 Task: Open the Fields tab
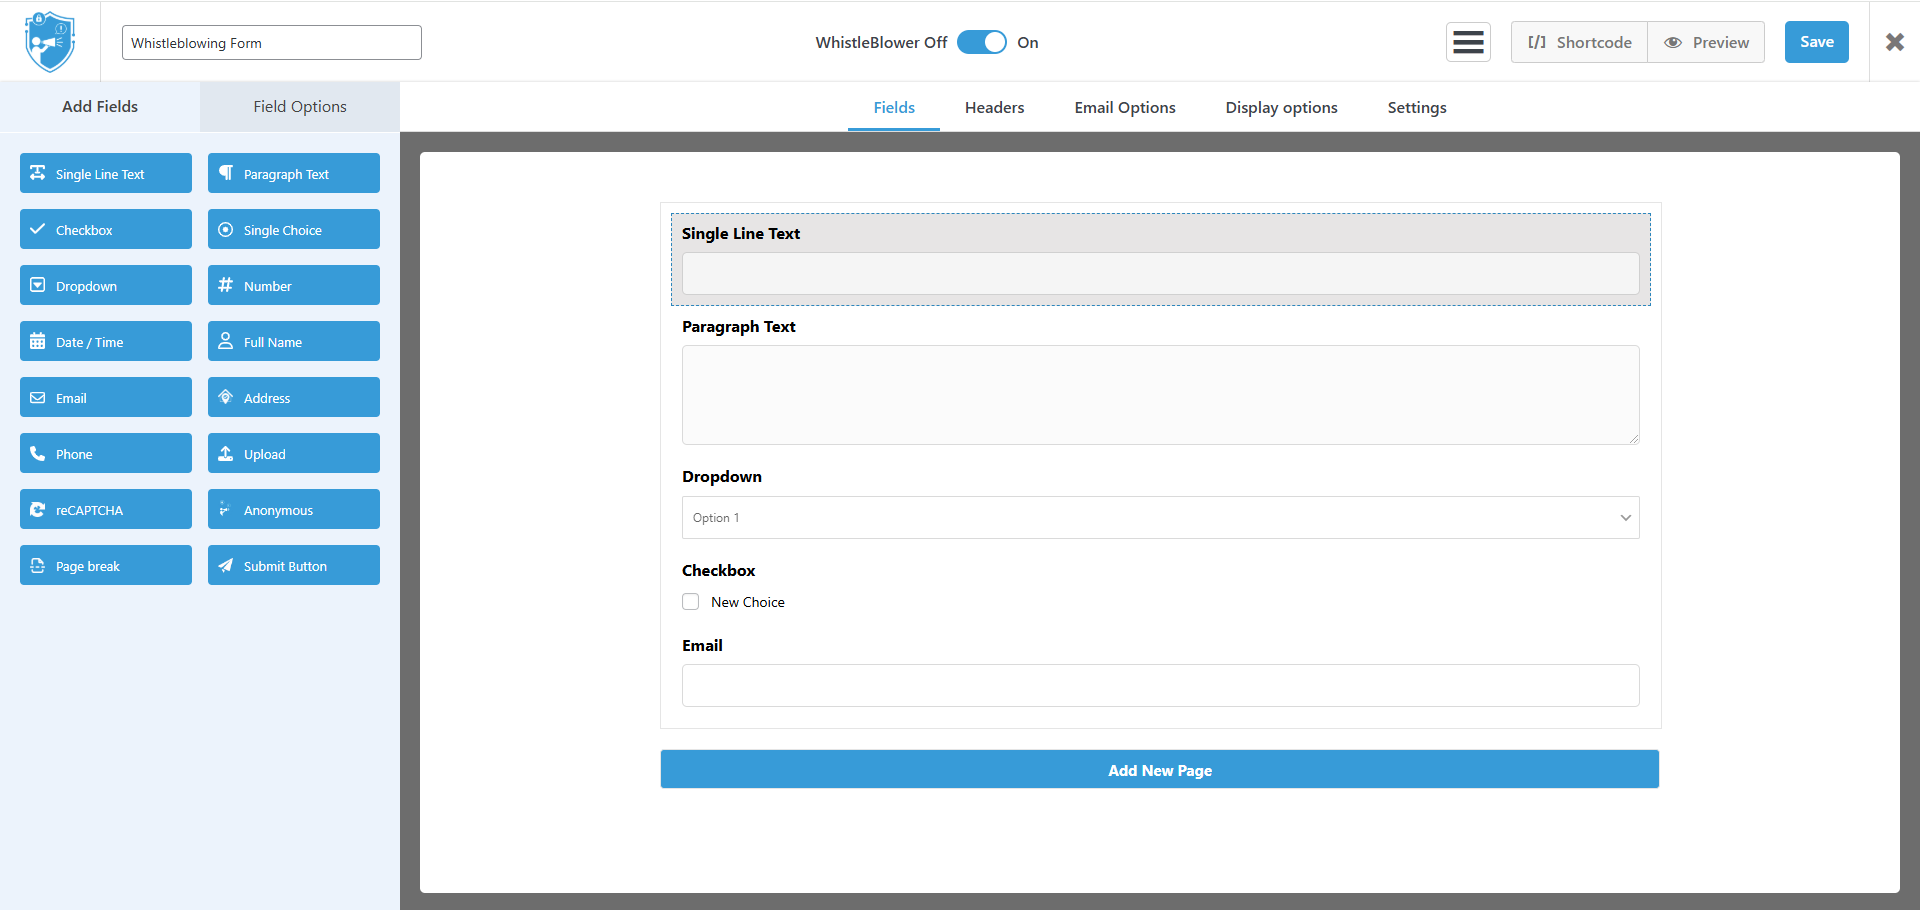point(894,108)
